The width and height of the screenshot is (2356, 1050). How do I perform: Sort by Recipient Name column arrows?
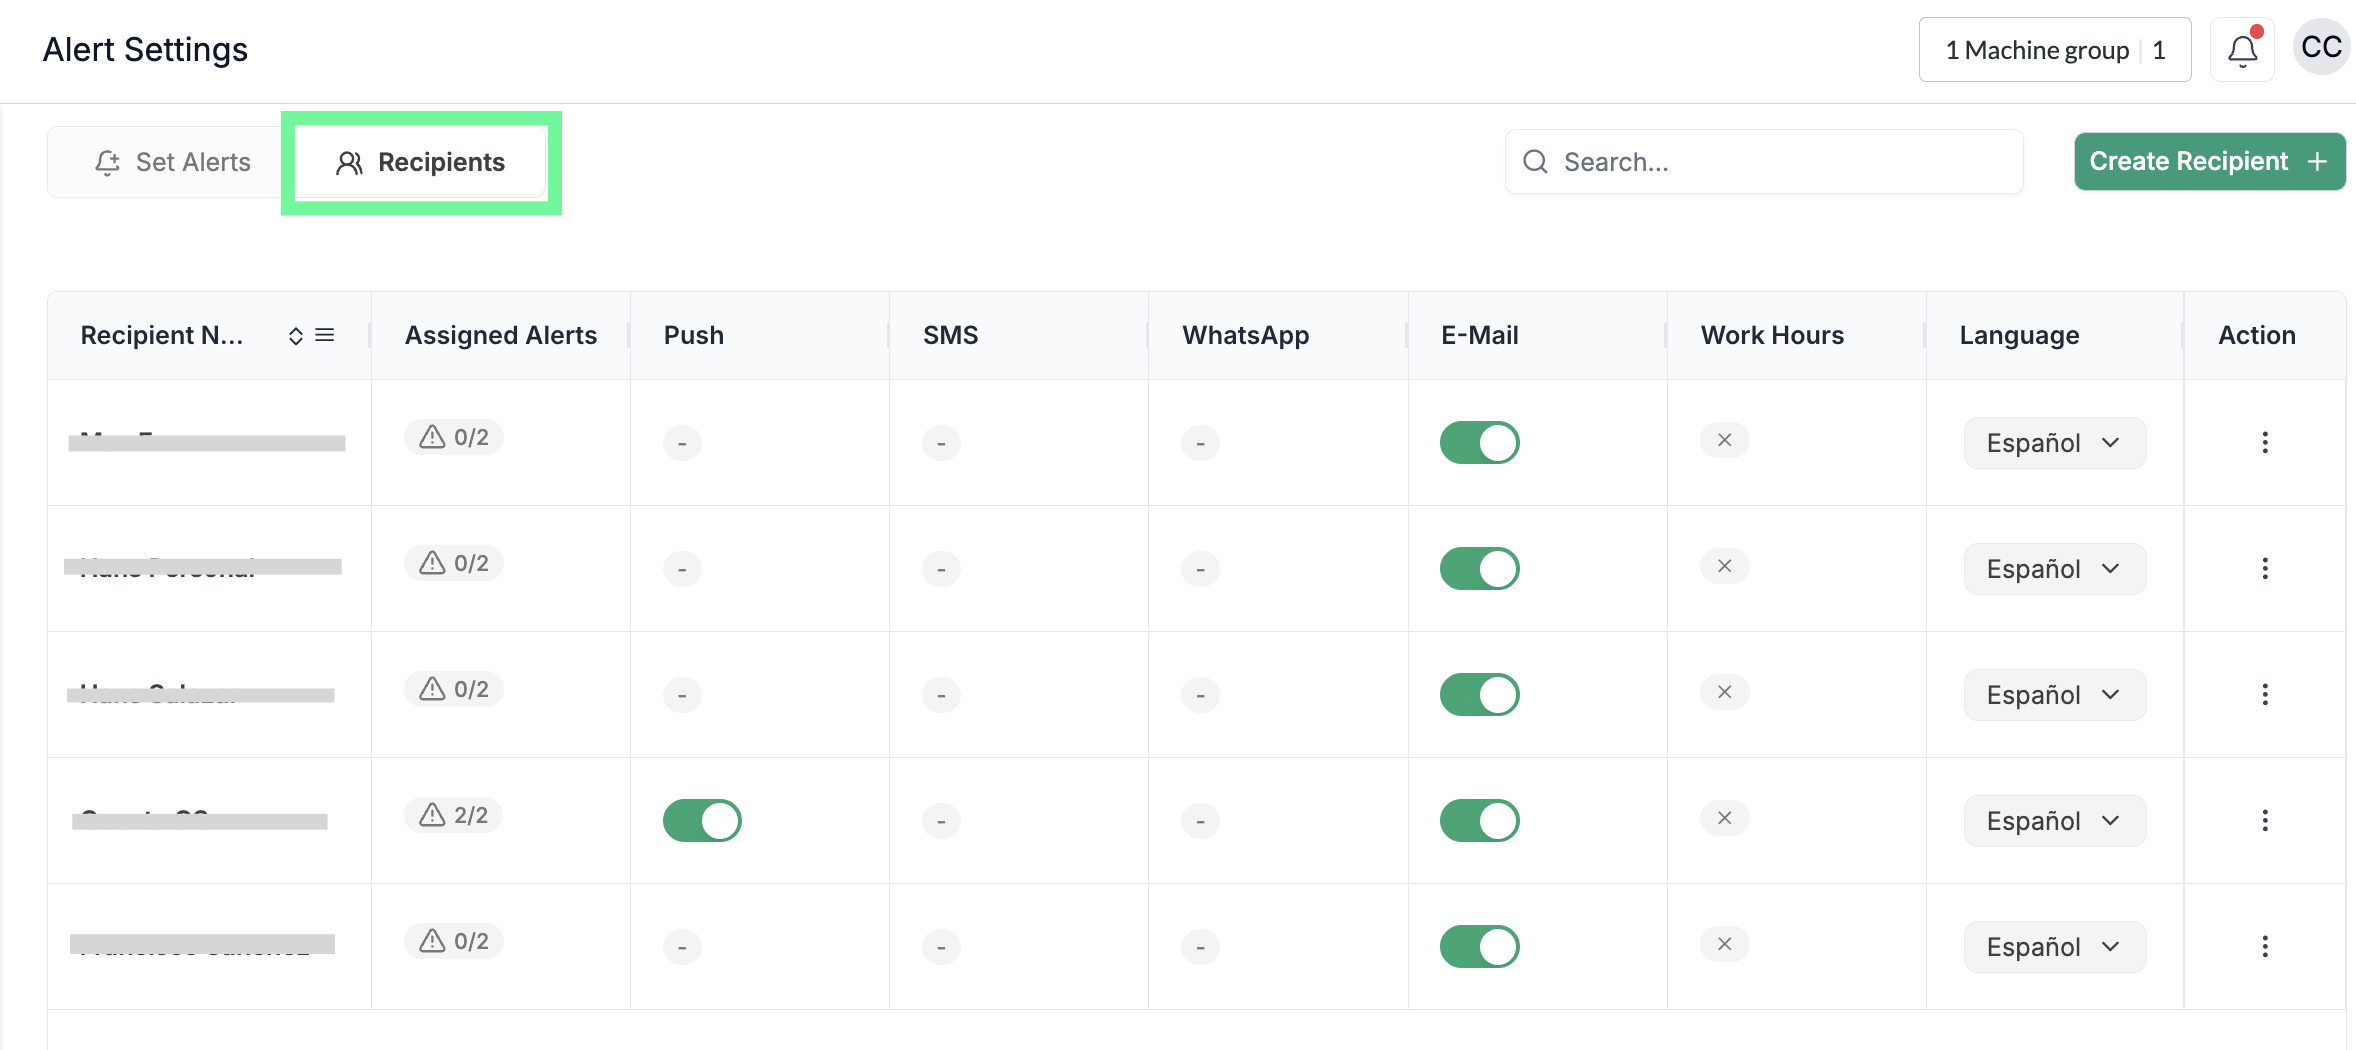[x=296, y=336]
